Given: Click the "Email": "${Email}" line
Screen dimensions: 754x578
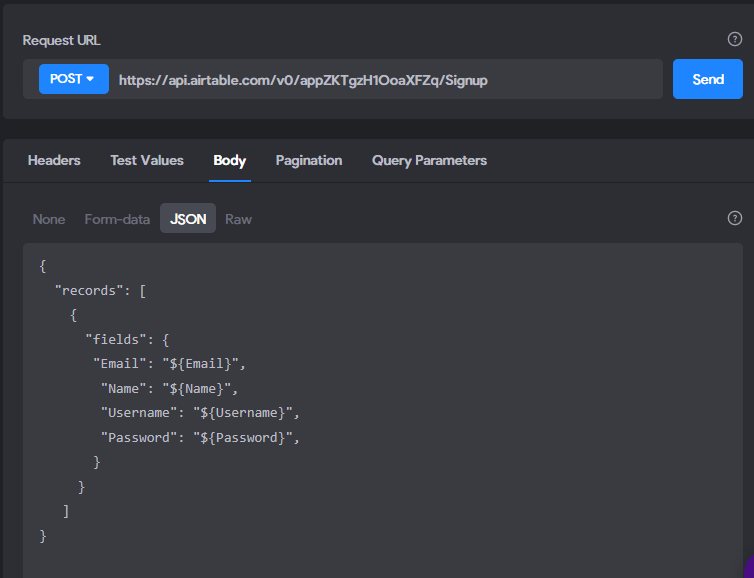Looking at the screenshot, I should (x=169, y=364).
